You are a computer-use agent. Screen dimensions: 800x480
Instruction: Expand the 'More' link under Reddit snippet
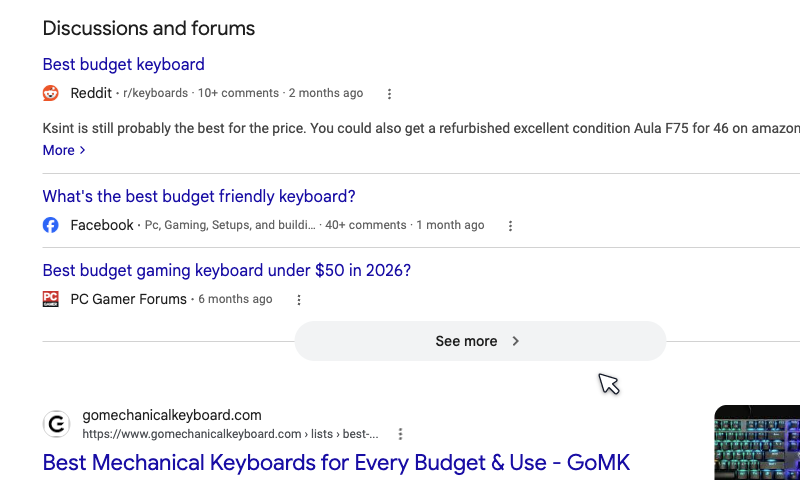64,150
